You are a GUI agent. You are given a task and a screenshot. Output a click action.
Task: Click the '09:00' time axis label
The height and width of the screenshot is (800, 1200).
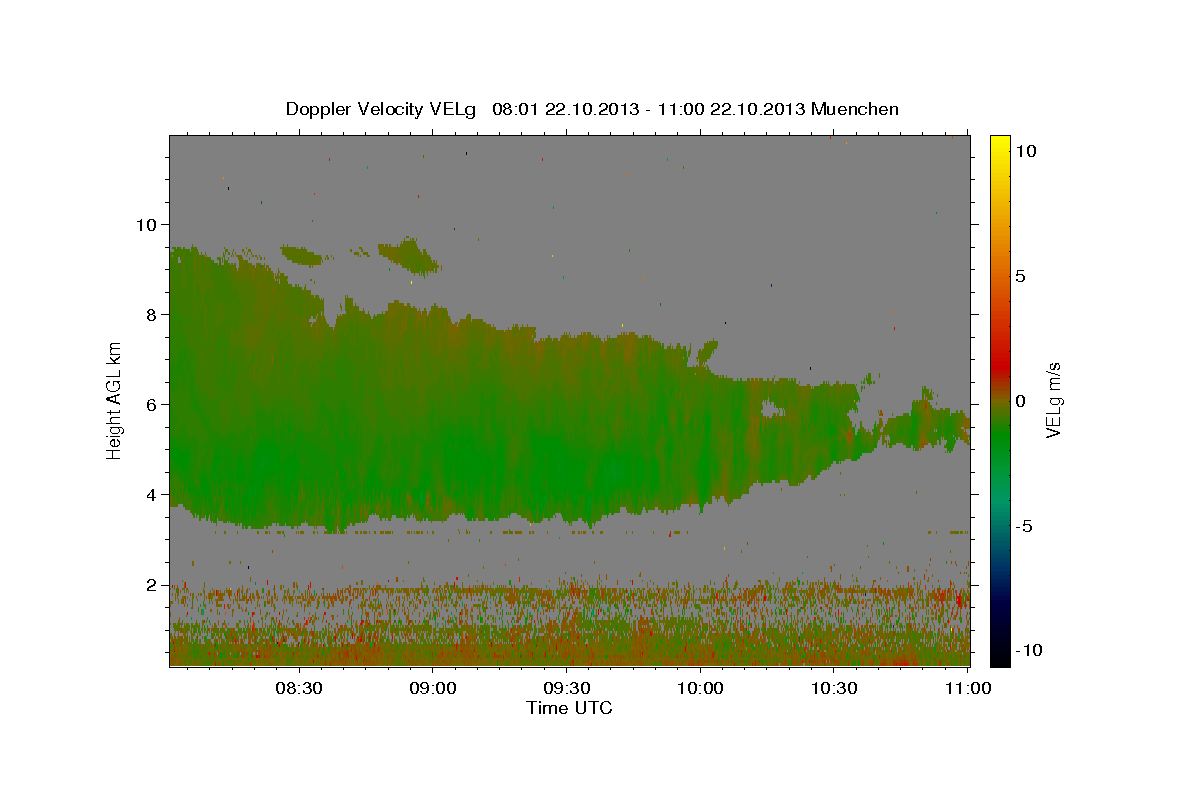(432, 688)
